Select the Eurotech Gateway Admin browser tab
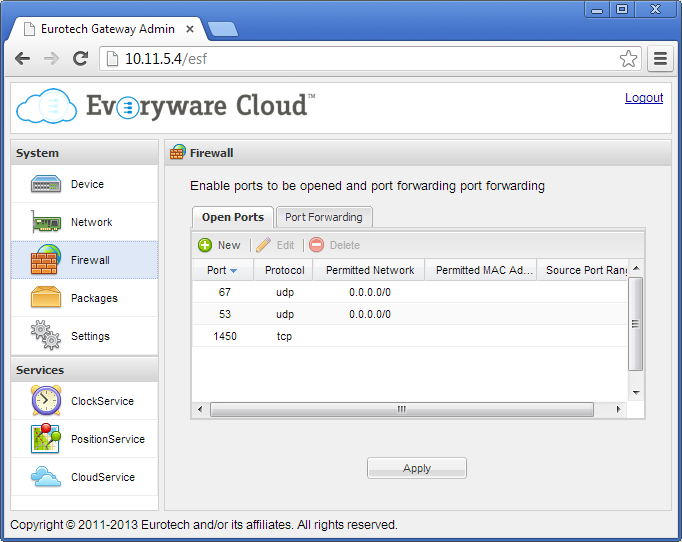Screen dimensions: 682x542 coord(107,29)
